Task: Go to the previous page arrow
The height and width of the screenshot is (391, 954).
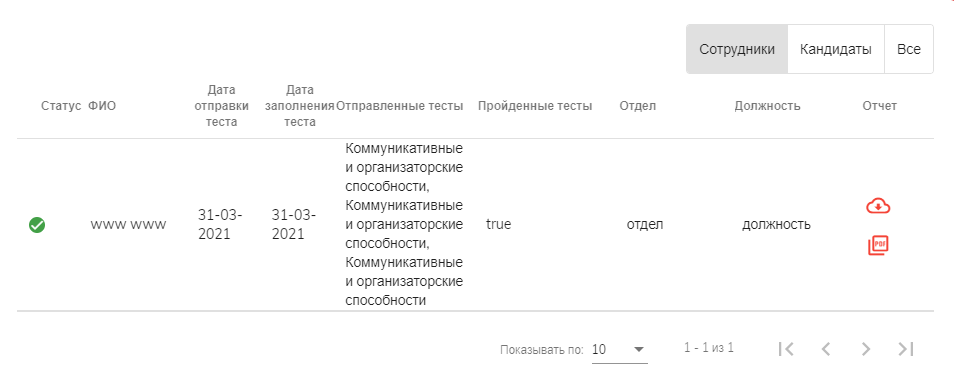Action: (826, 349)
